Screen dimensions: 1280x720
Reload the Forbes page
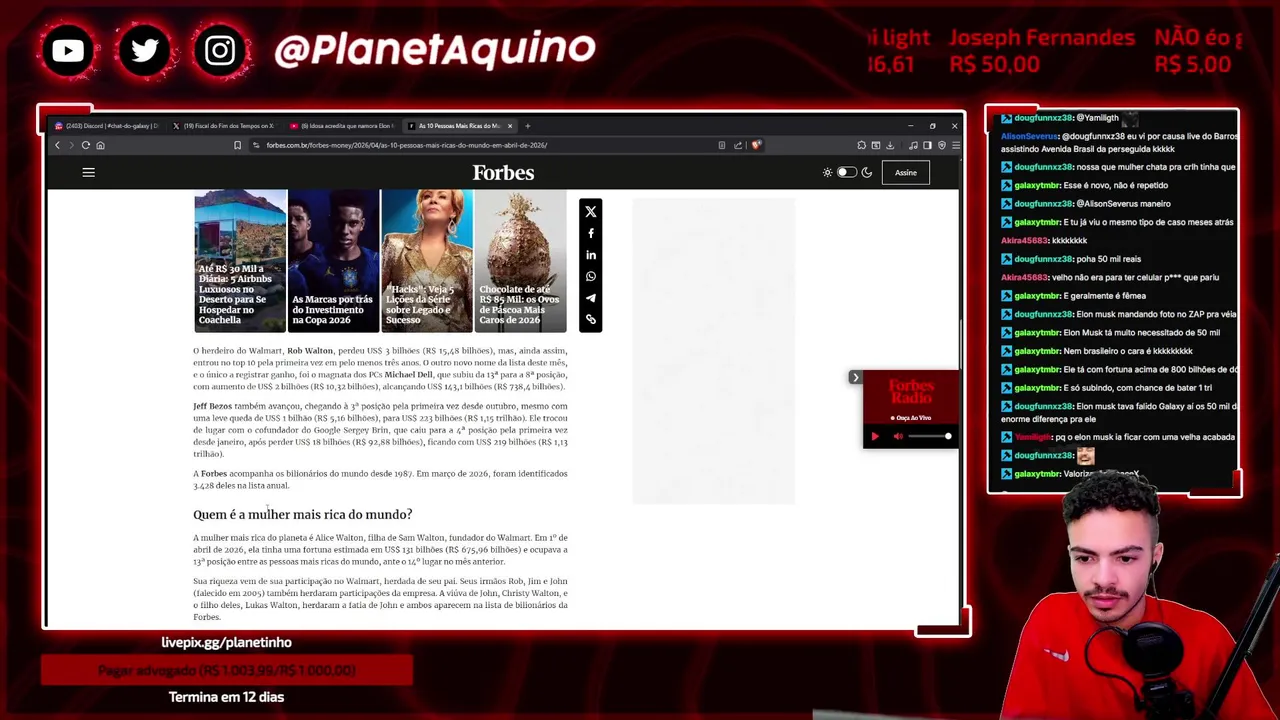(x=85, y=145)
